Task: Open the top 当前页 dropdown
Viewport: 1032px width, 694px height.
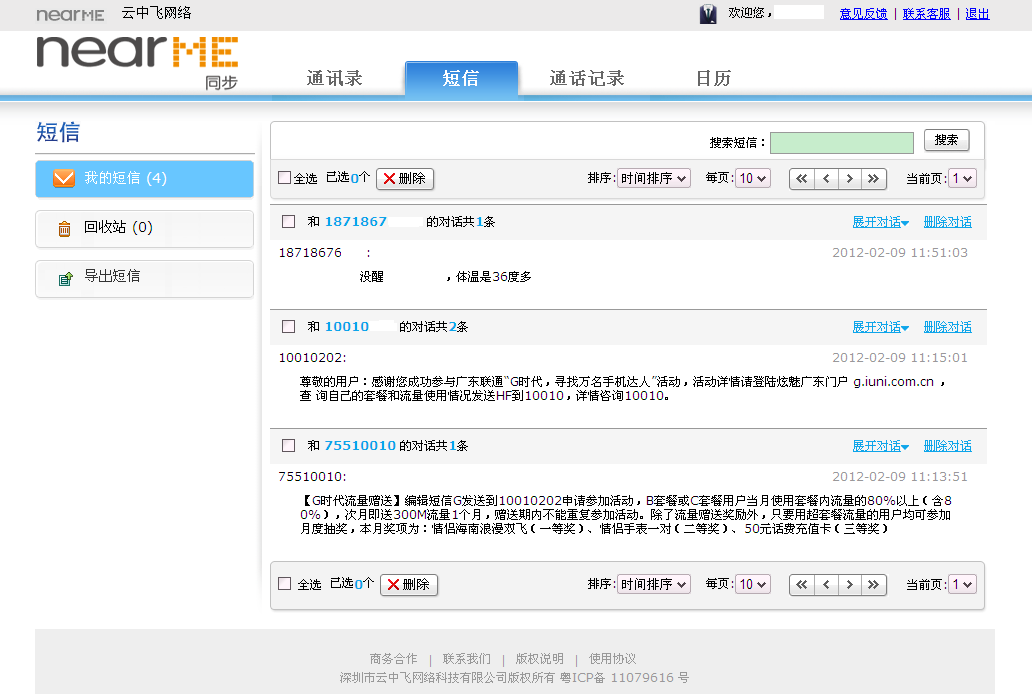Action: [962, 178]
